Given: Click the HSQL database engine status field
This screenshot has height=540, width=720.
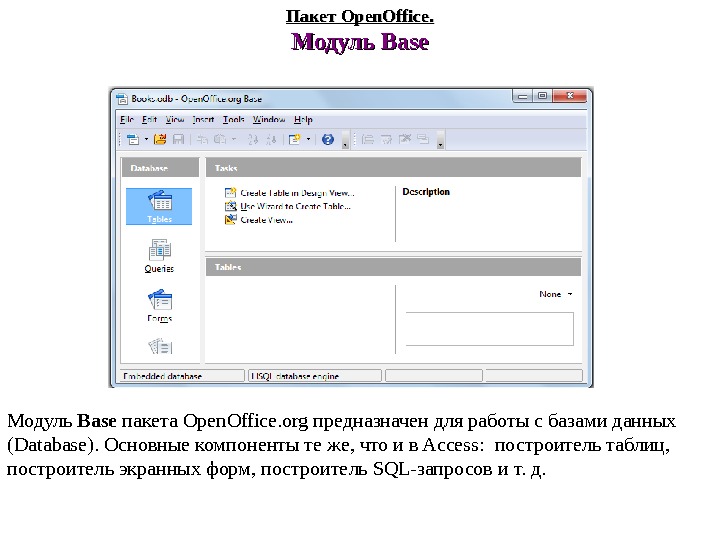Looking at the screenshot, I should [315, 376].
